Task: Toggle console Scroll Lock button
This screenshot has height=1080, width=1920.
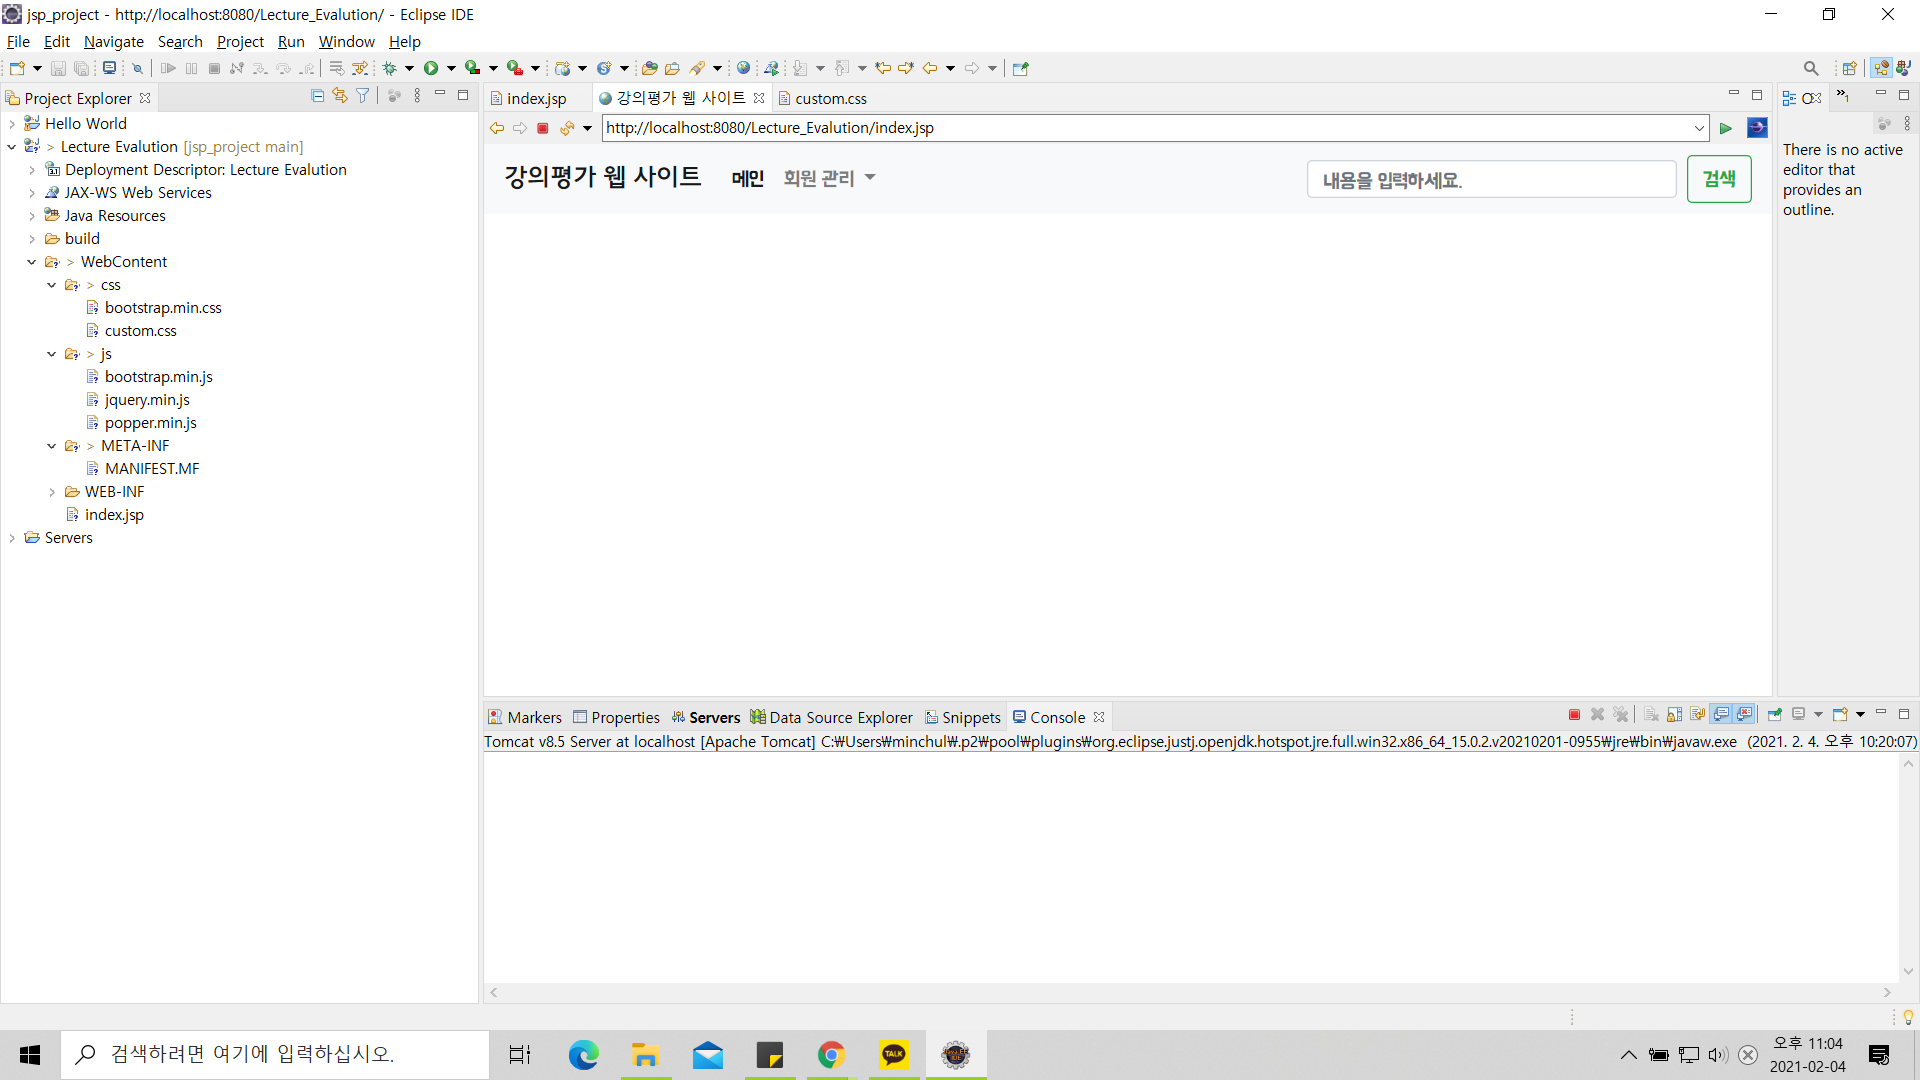Action: pyautogui.click(x=1675, y=715)
